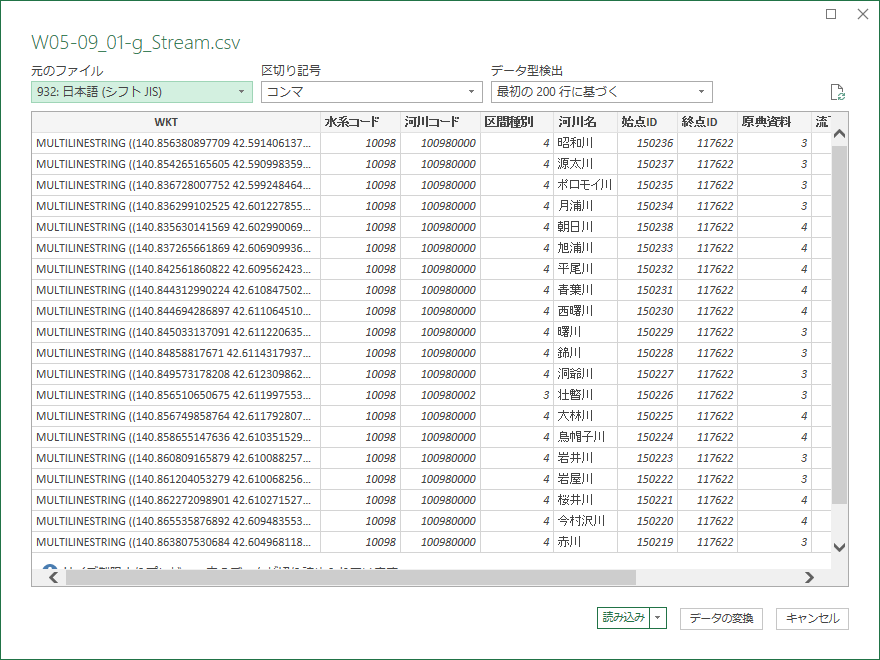This screenshot has width=880, height=660.
Task: Maximize the import dialog window
Action: coord(831,15)
